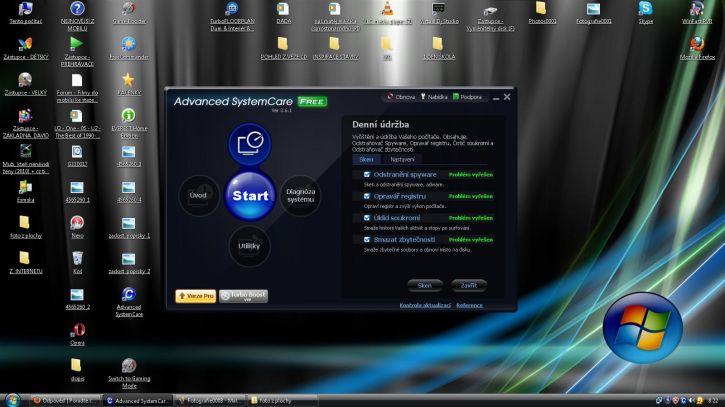Screen dimensions: 725x407
Task: Open the 4565260_2 image file
Action: [x=77, y=299]
